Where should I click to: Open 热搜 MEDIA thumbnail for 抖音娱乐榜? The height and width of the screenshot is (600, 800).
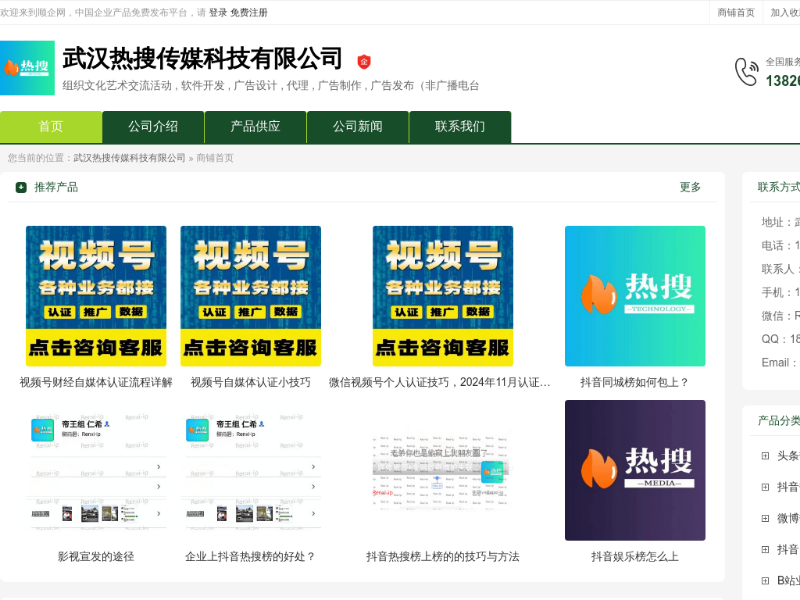click(x=635, y=470)
